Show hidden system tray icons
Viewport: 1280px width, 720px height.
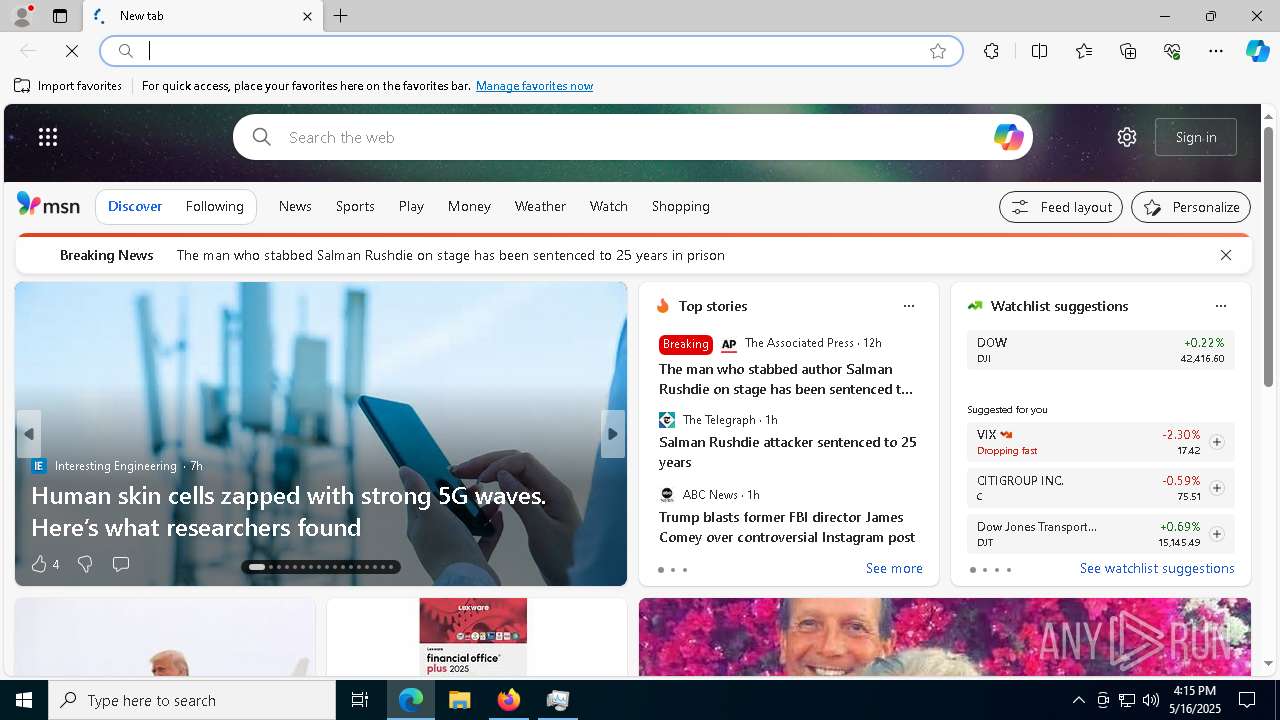1078,700
